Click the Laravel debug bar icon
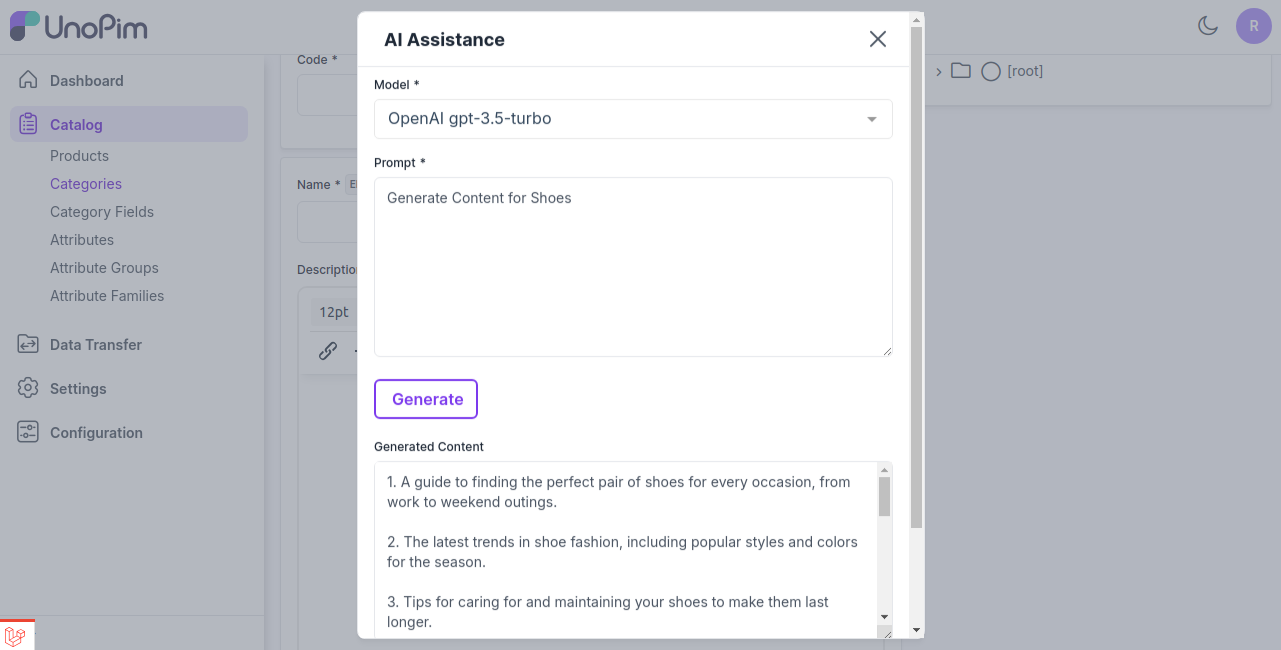Viewport: 1281px width, 650px height. point(15,636)
